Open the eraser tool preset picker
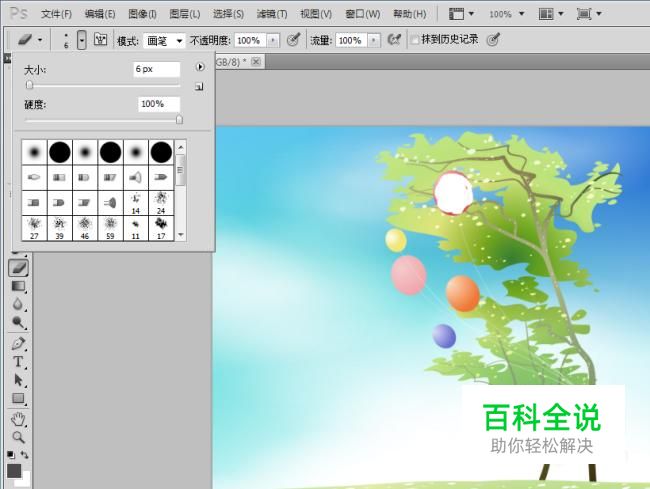Image resolution: width=650 pixels, height=489 pixels. 30,40
